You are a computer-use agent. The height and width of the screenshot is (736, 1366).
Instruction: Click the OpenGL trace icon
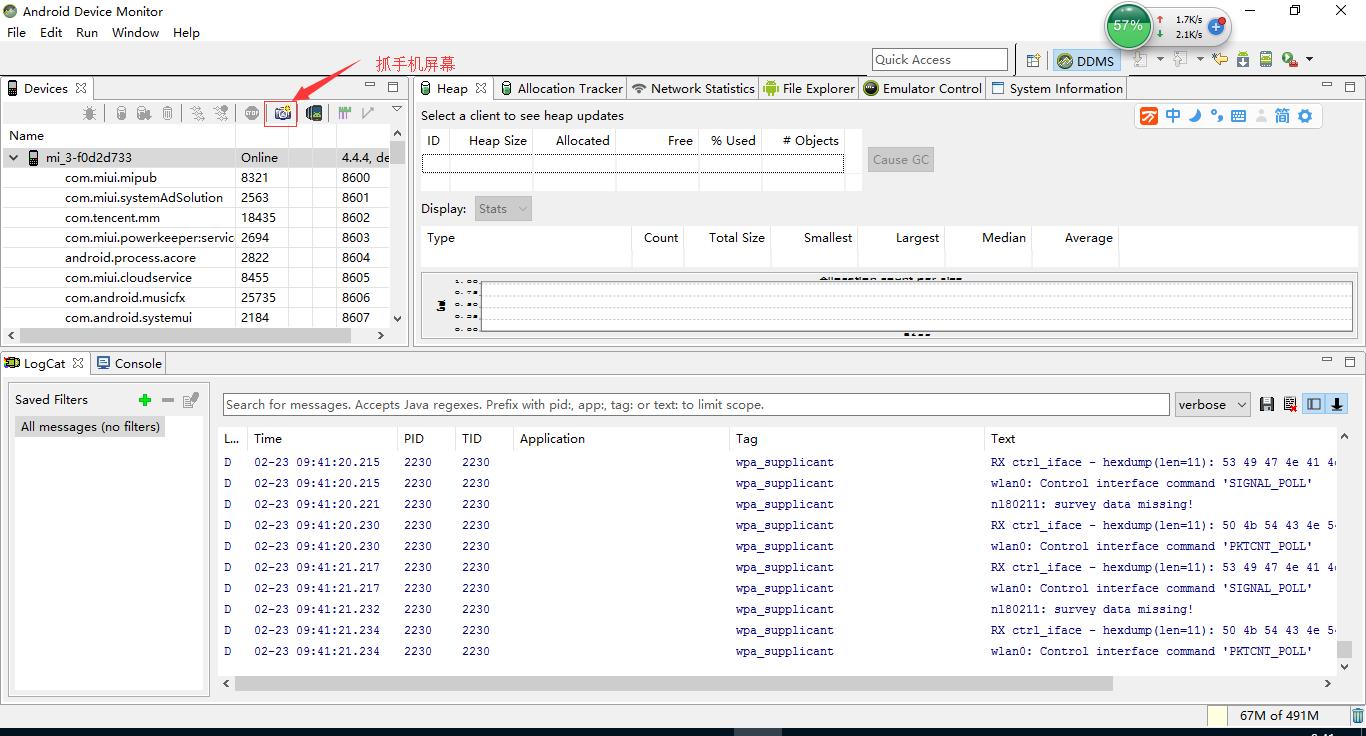(x=368, y=113)
